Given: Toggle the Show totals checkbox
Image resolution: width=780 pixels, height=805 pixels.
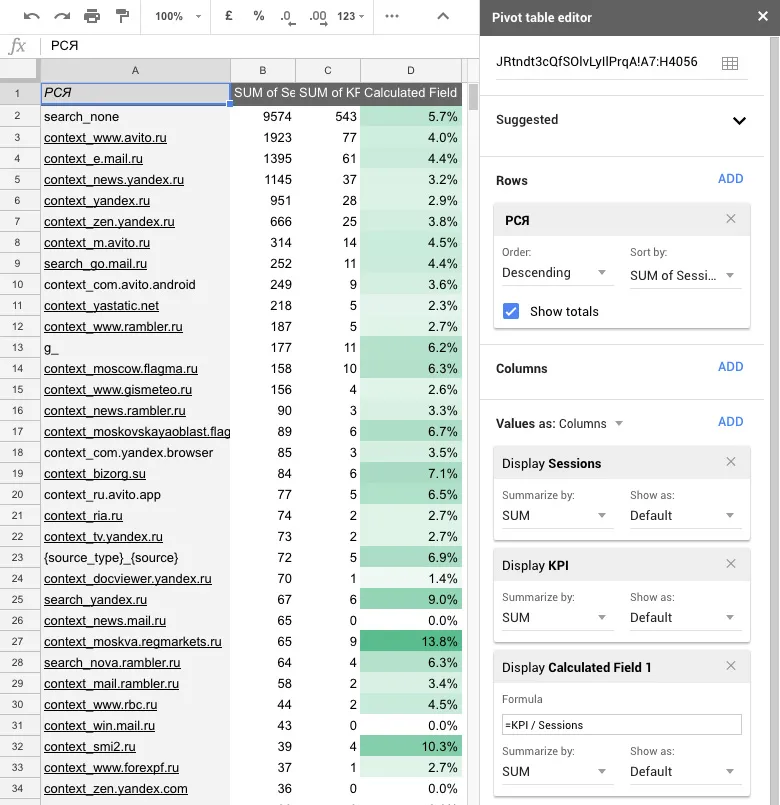Looking at the screenshot, I should [x=511, y=311].
